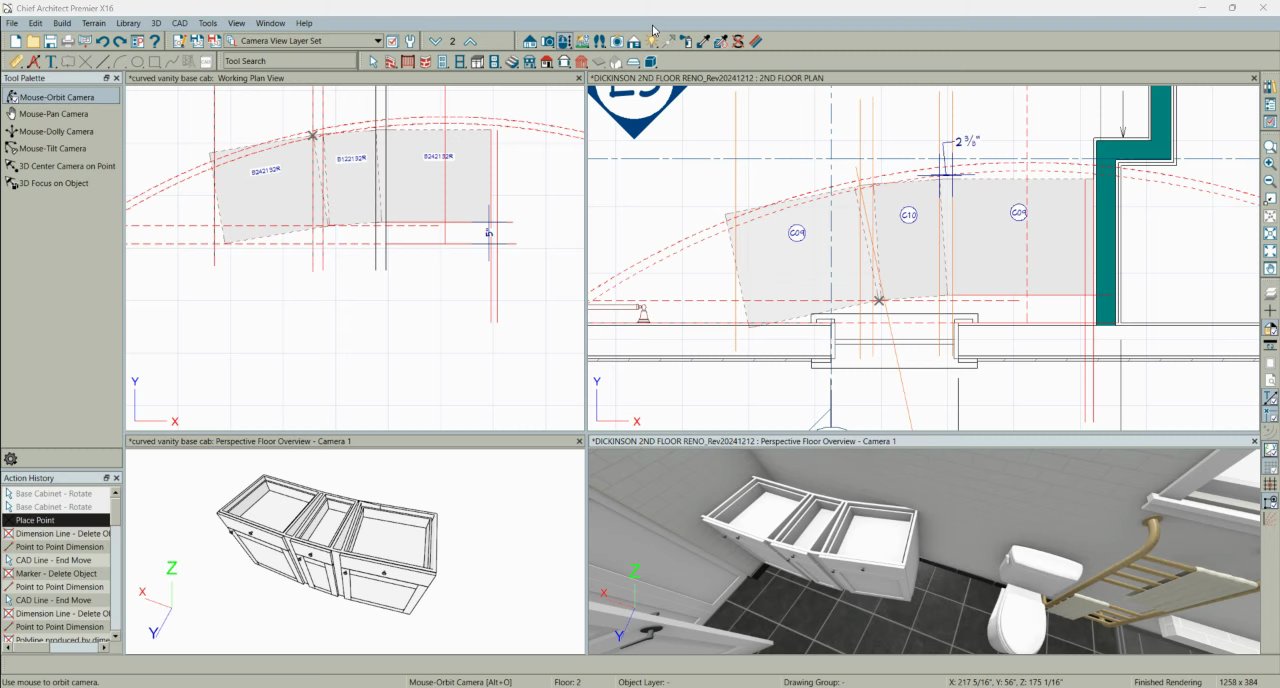Select the Stairs tool icon
Viewport: 1280px width, 688px height.
pos(512,62)
